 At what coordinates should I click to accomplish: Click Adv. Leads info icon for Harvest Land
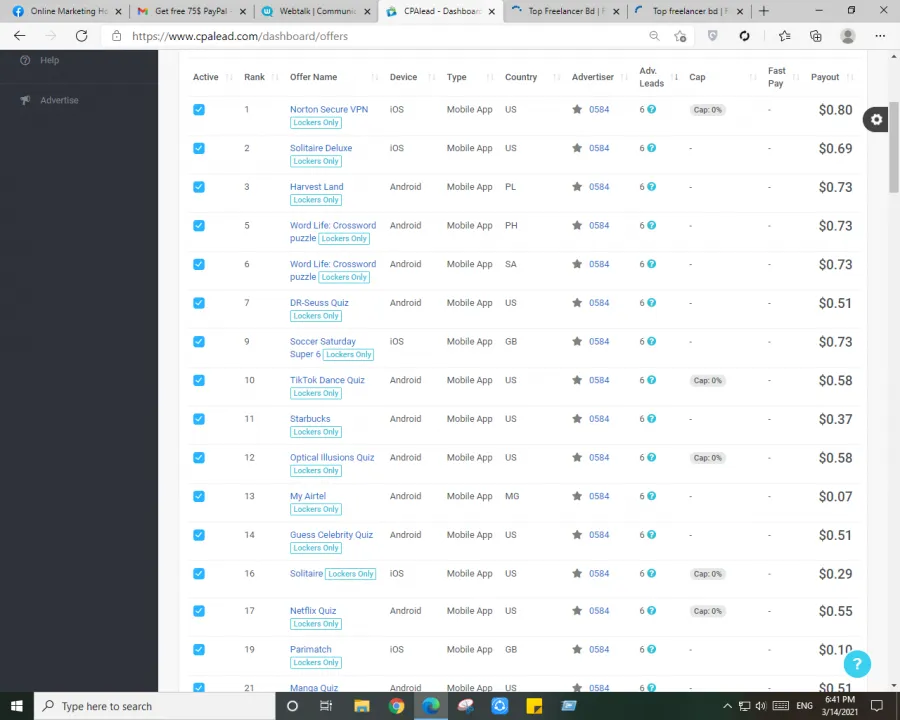tap(651, 187)
